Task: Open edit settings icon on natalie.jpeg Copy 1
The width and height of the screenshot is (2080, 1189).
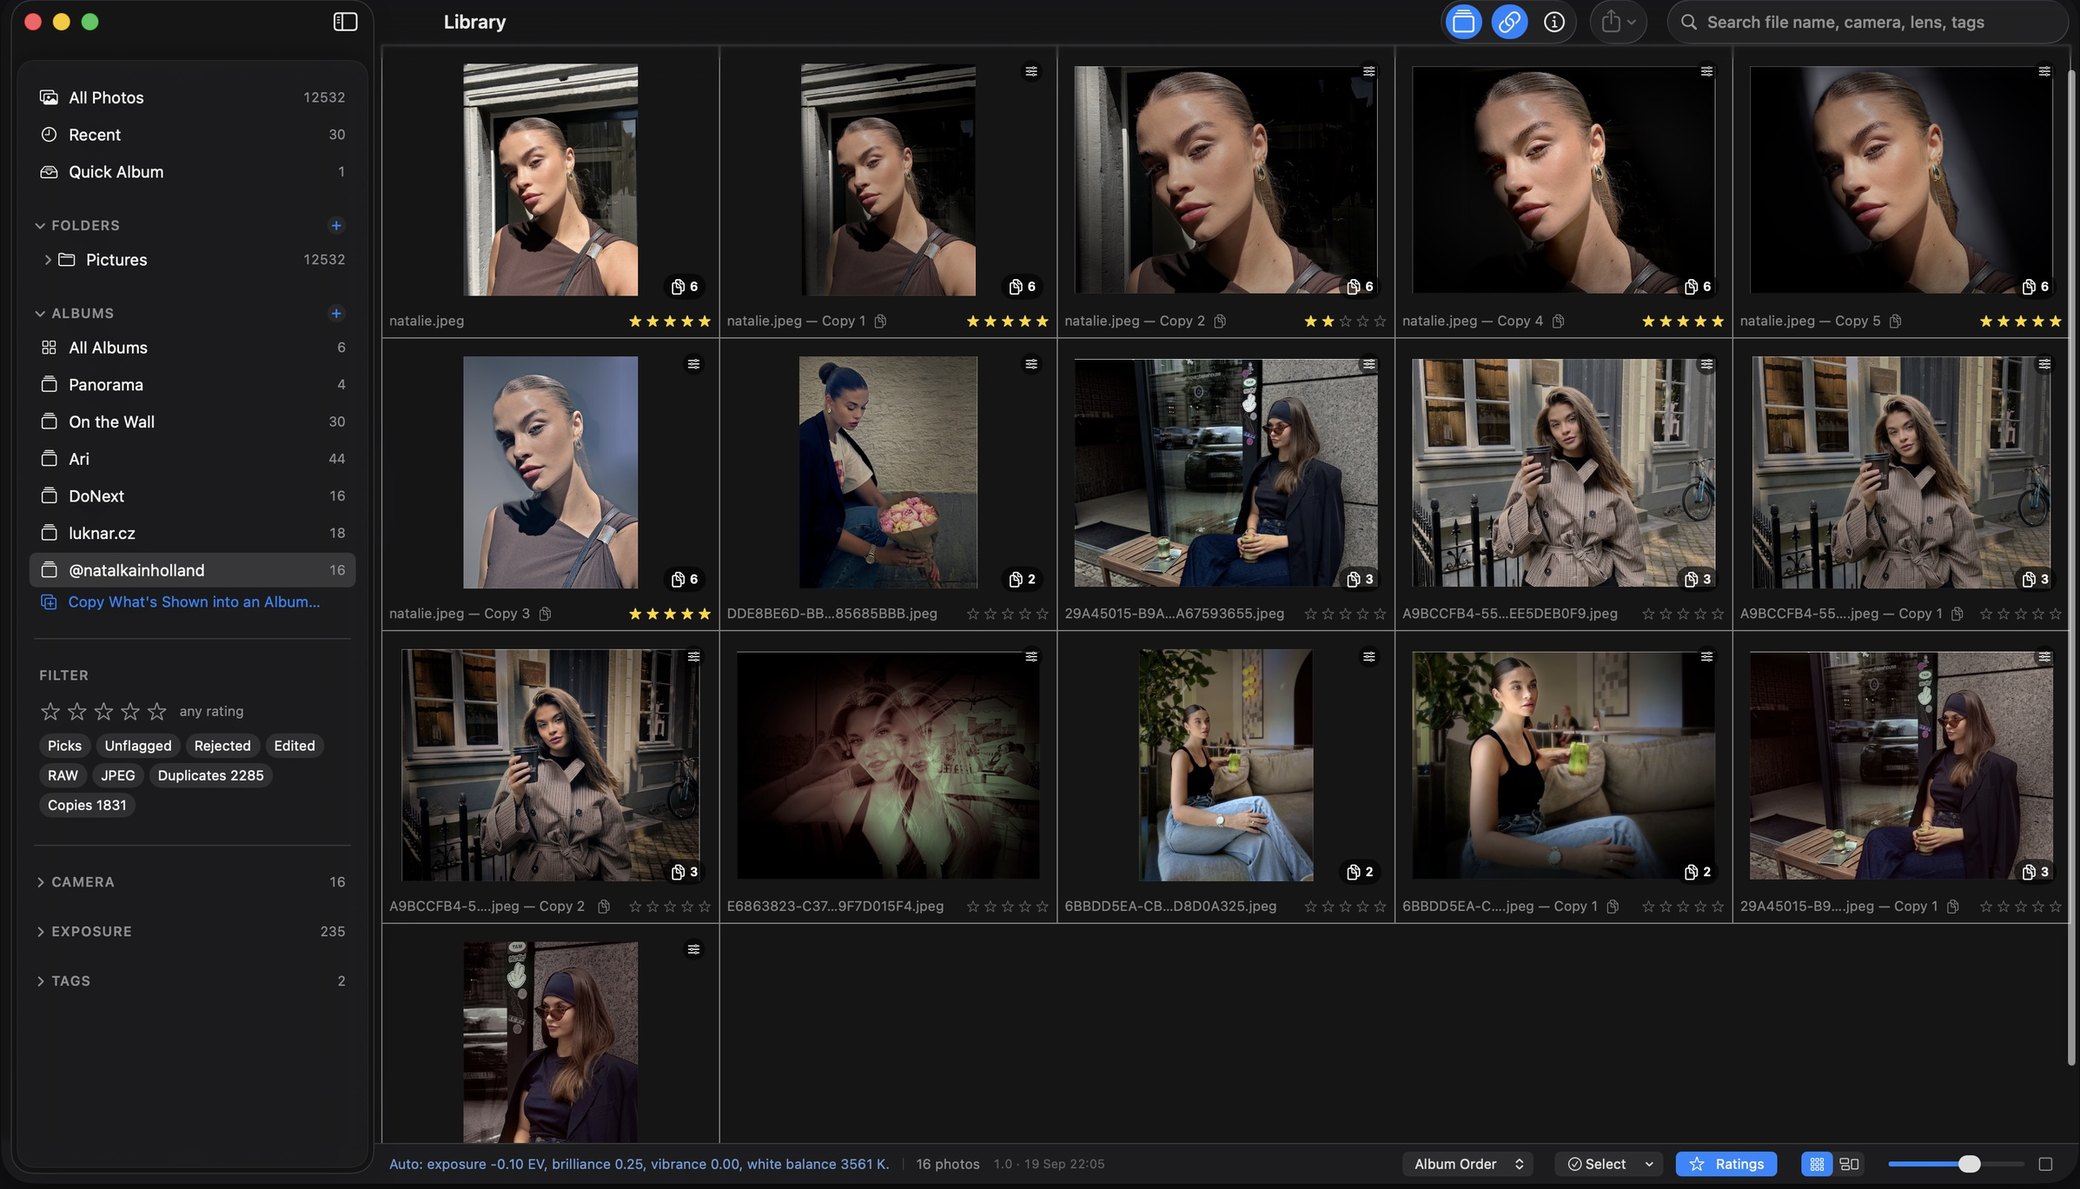Action: (x=1031, y=71)
